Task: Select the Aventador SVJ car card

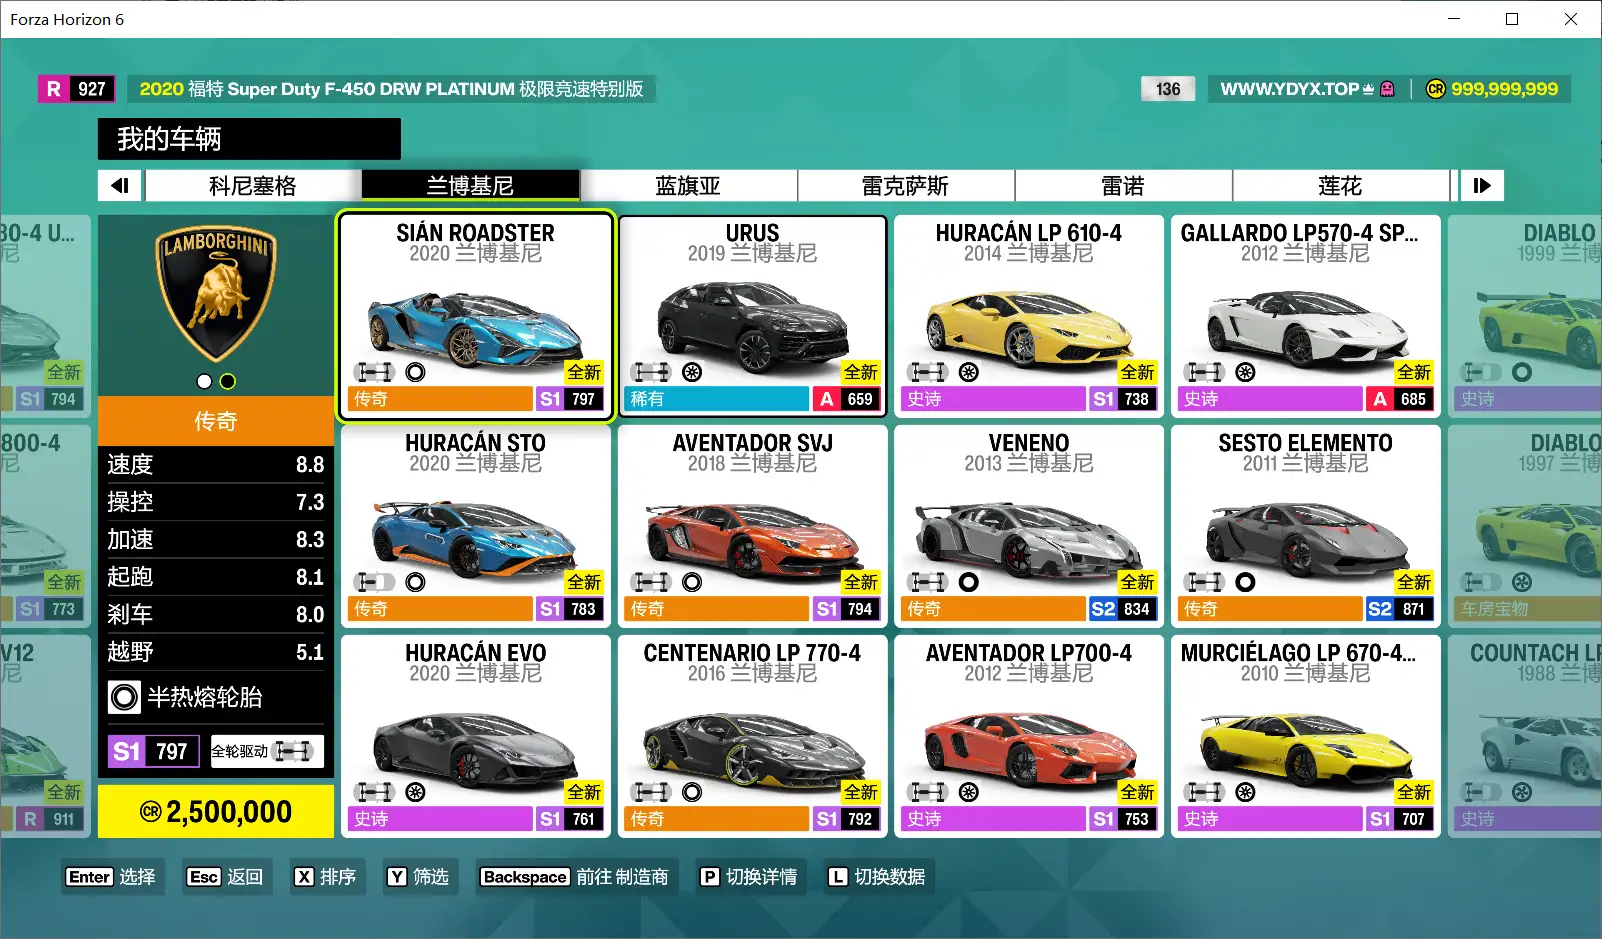Action: click(752, 526)
